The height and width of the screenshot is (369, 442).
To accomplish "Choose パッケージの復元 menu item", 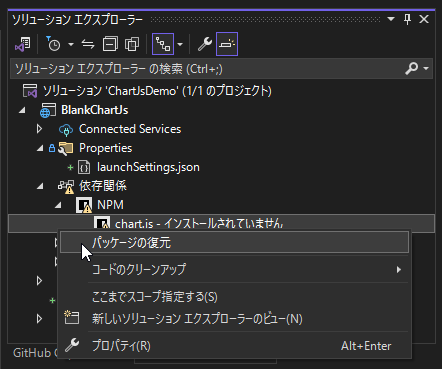I will pyautogui.click(x=234, y=242).
